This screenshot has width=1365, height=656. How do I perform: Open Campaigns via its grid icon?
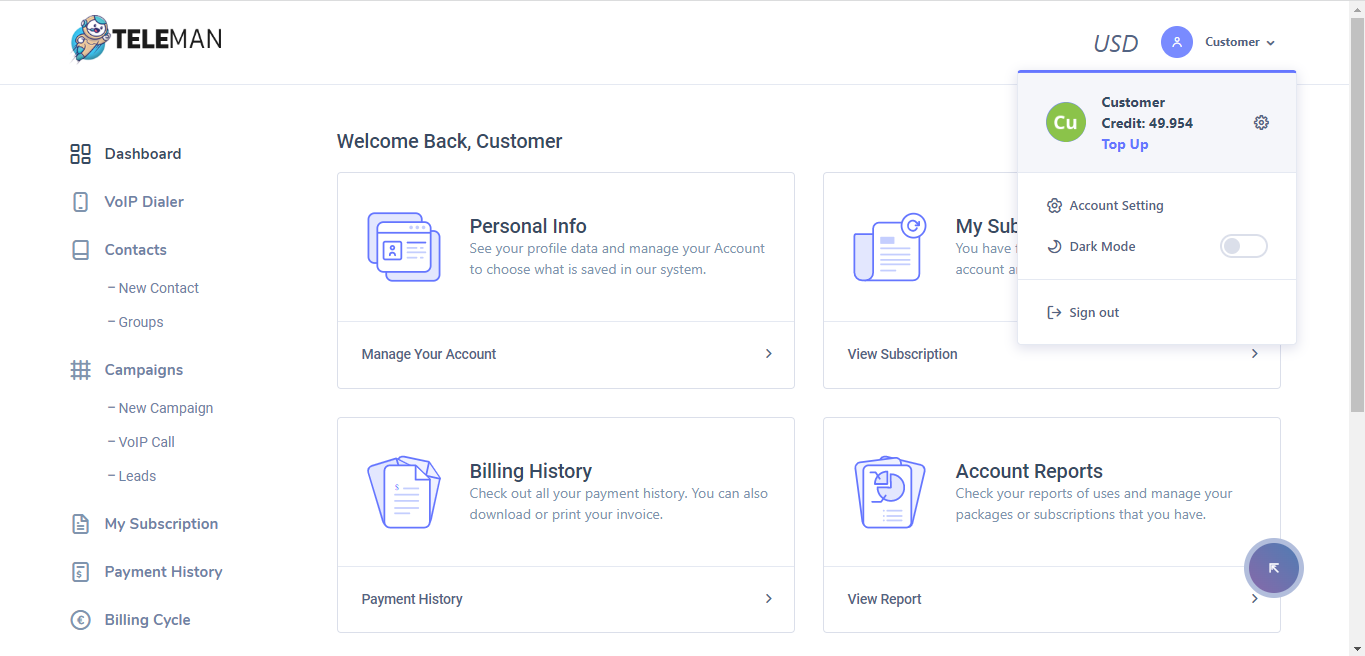tap(80, 369)
